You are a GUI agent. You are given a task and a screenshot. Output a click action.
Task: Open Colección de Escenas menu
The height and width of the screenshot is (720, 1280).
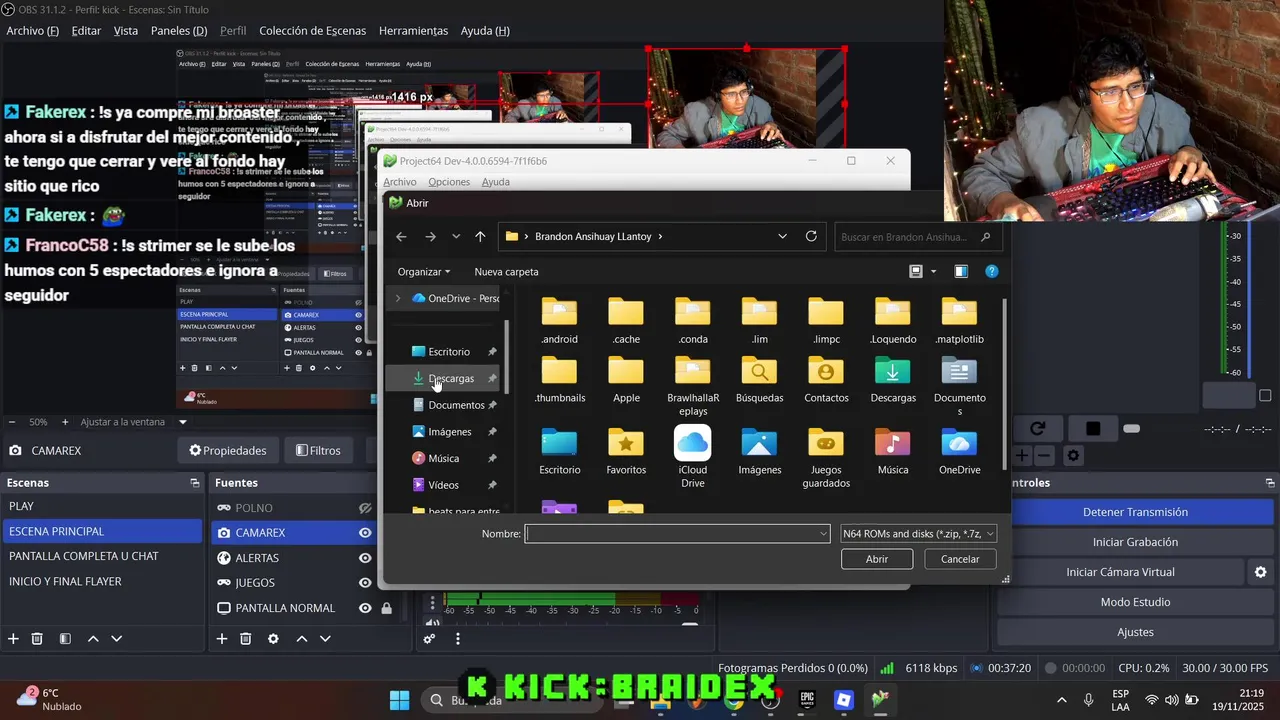pyautogui.click(x=312, y=30)
